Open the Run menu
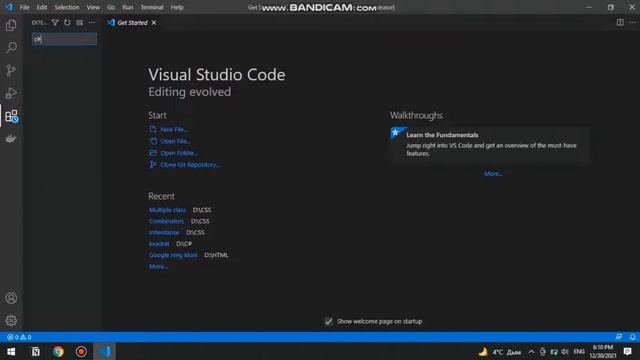The height and width of the screenshot is (360, 640). [128, 7]
